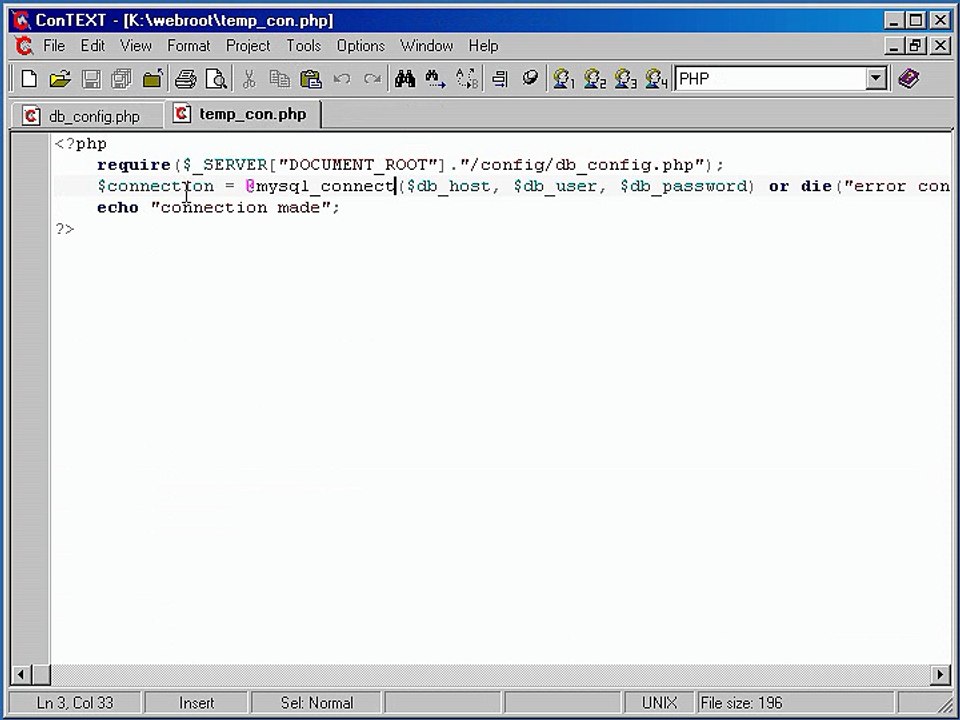Open the Help menu

[x=484, y=46]
